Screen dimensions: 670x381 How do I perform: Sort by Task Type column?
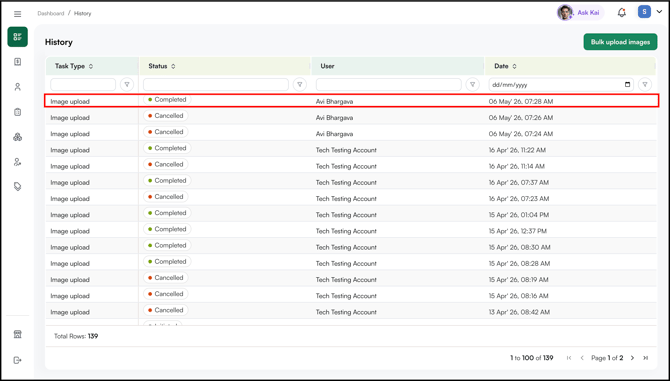tap(74, 66)
